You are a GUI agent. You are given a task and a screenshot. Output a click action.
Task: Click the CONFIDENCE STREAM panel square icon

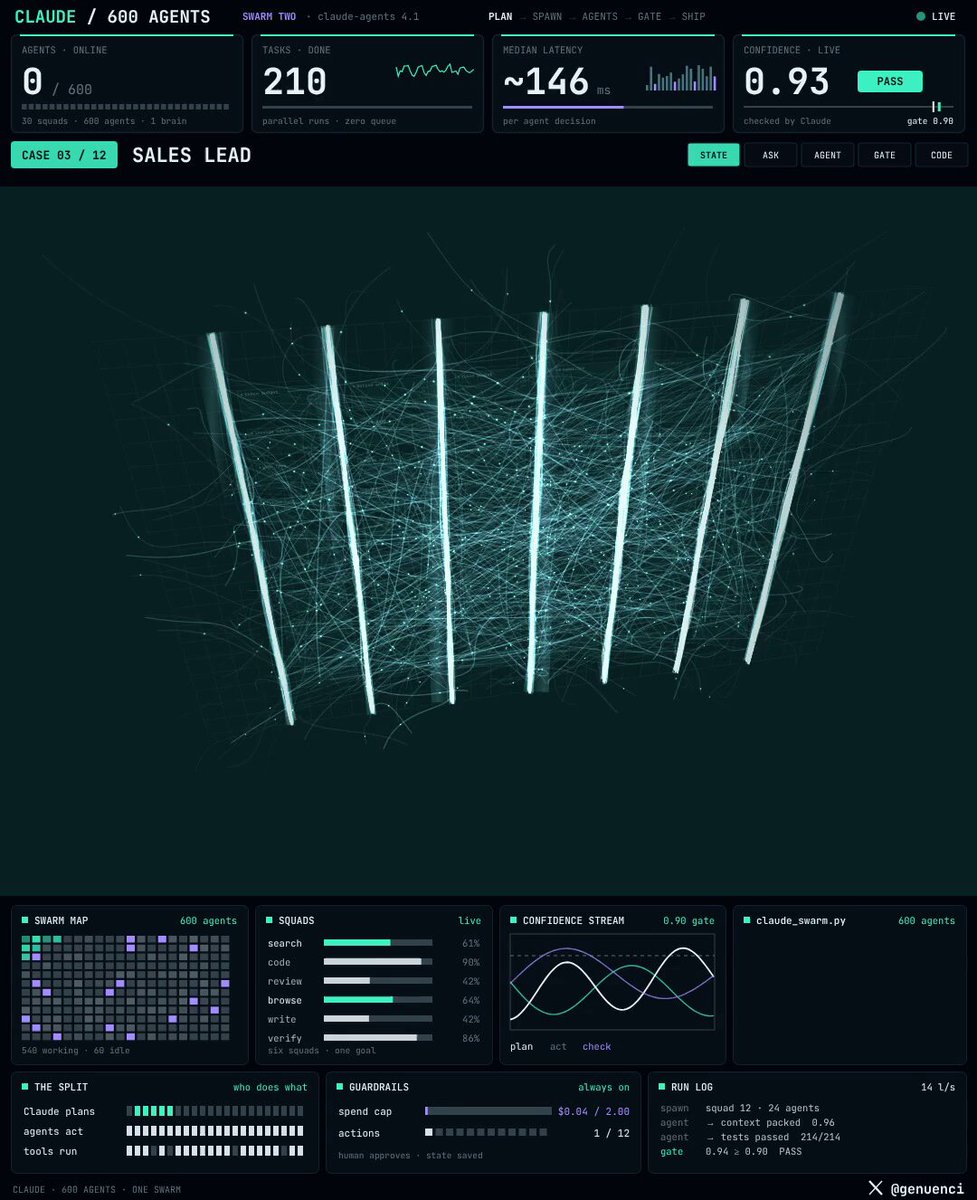click(514, 920)
